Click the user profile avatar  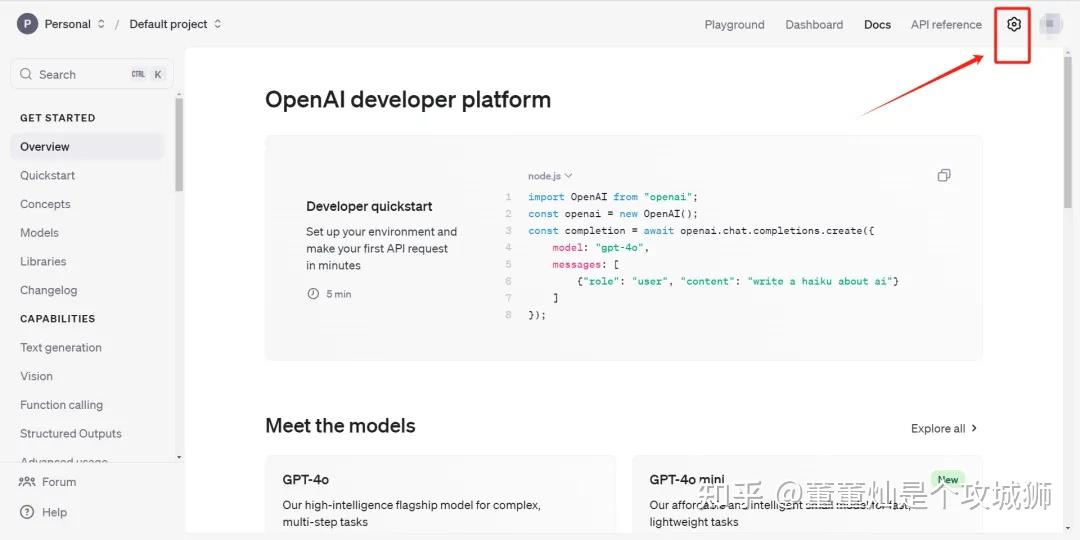point(1049,24)
